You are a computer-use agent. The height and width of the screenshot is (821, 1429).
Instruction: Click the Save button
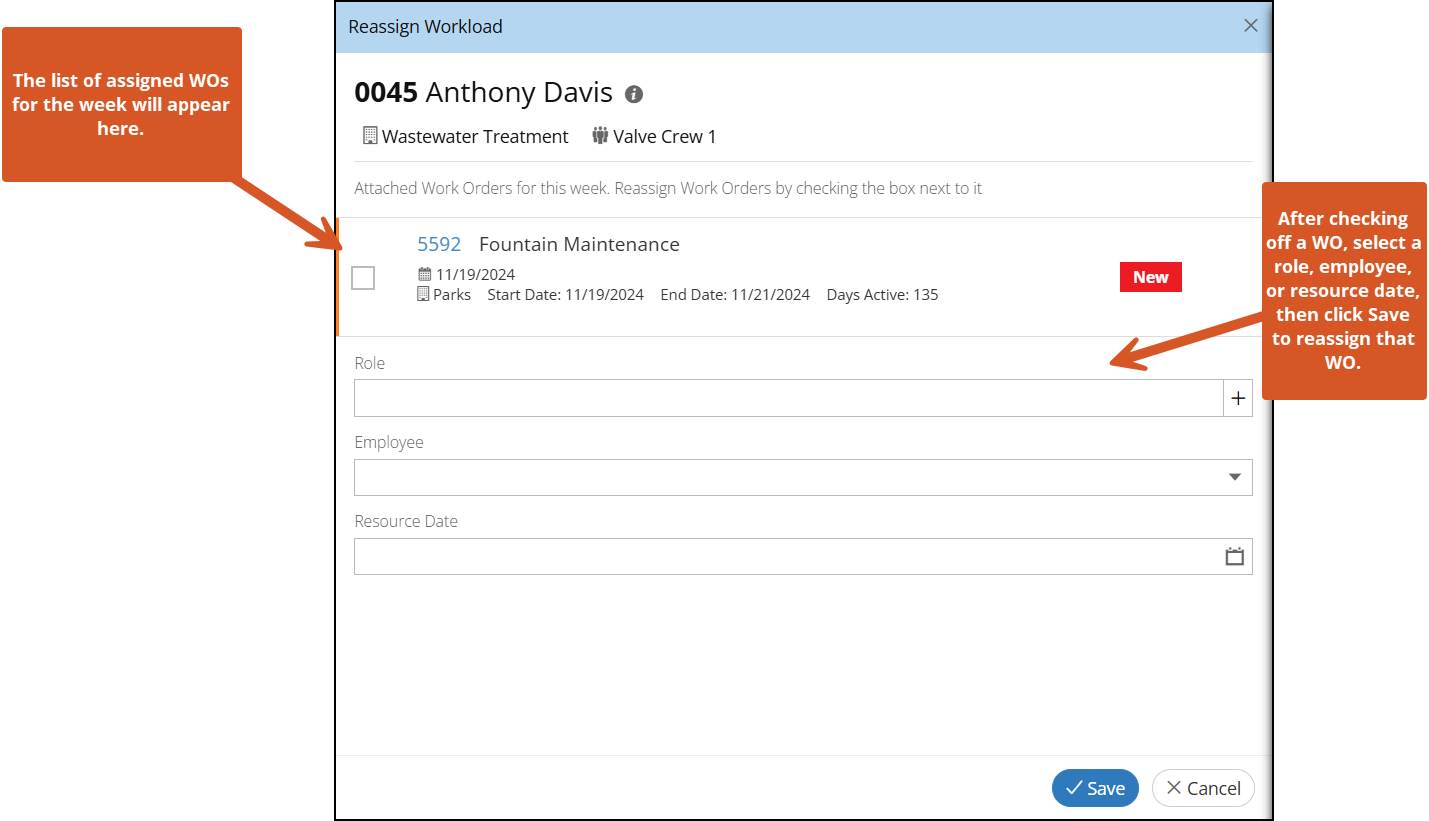pos(1095,788)
